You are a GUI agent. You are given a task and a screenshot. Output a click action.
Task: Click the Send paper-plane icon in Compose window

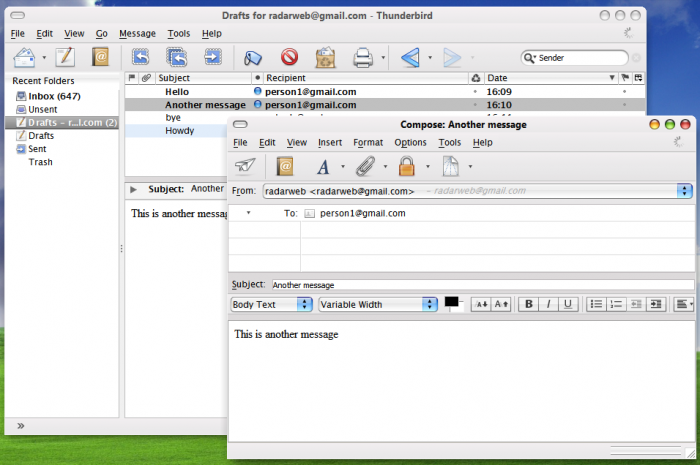245,166
